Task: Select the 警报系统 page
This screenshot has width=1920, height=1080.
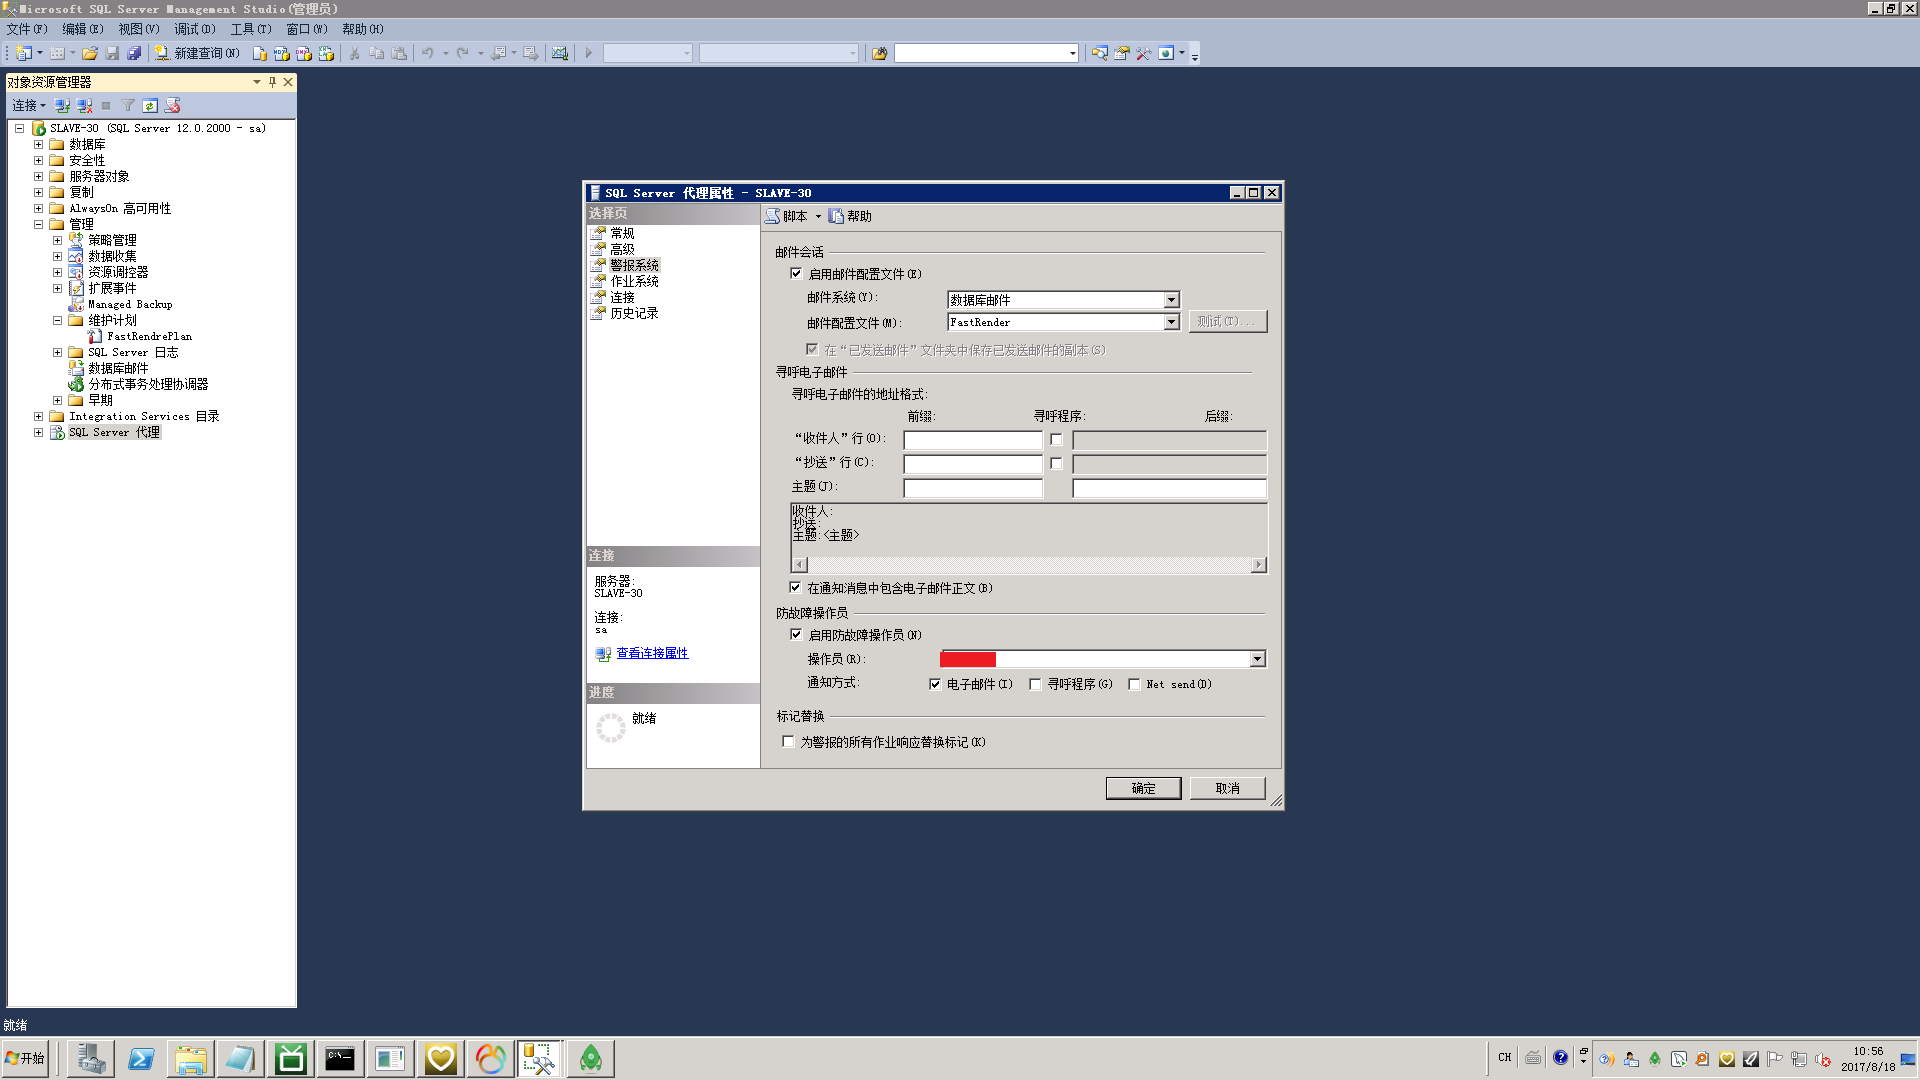Action: pyautogui.click(x=634, y=265)
